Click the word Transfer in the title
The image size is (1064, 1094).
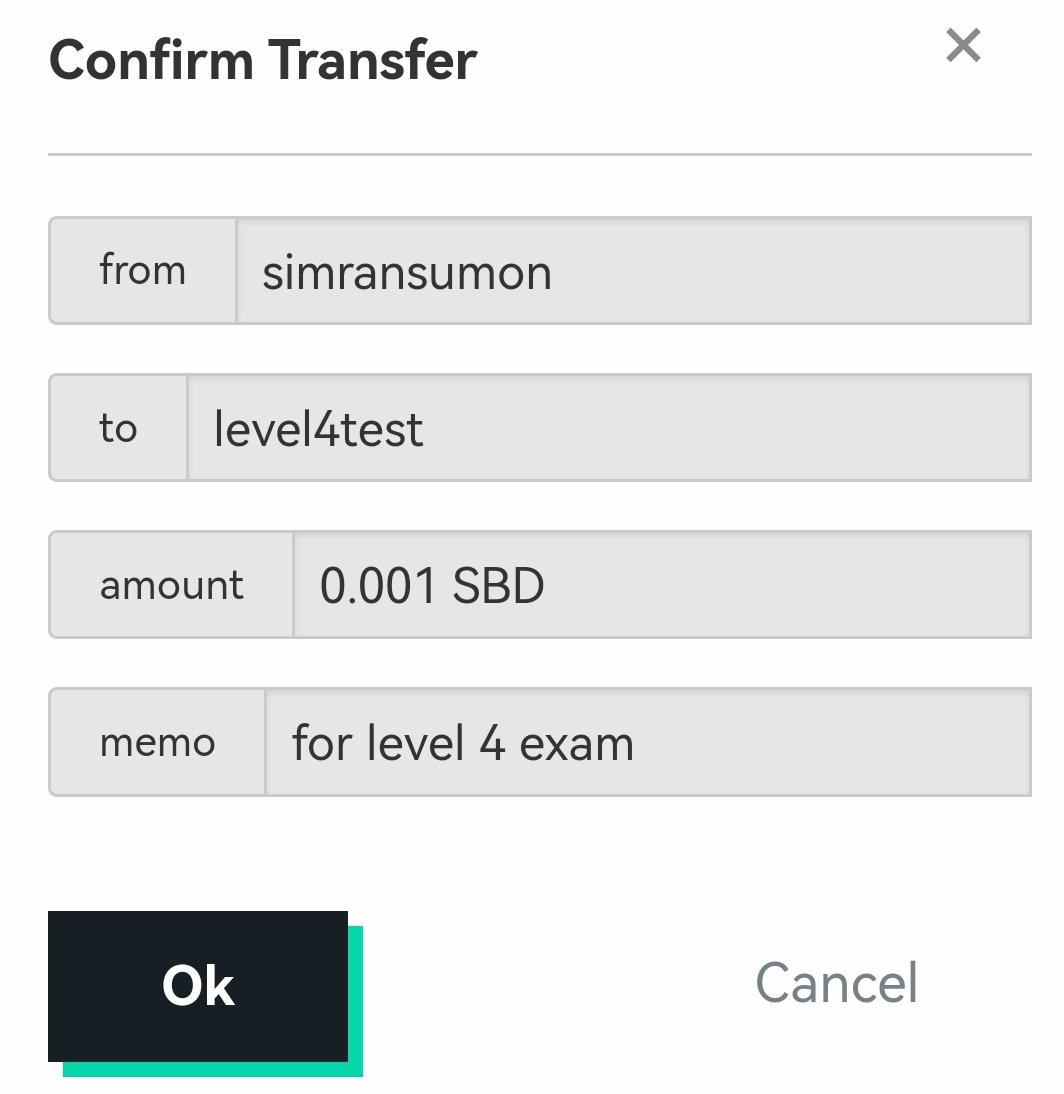pyautogui.click(x=370, y=60)
